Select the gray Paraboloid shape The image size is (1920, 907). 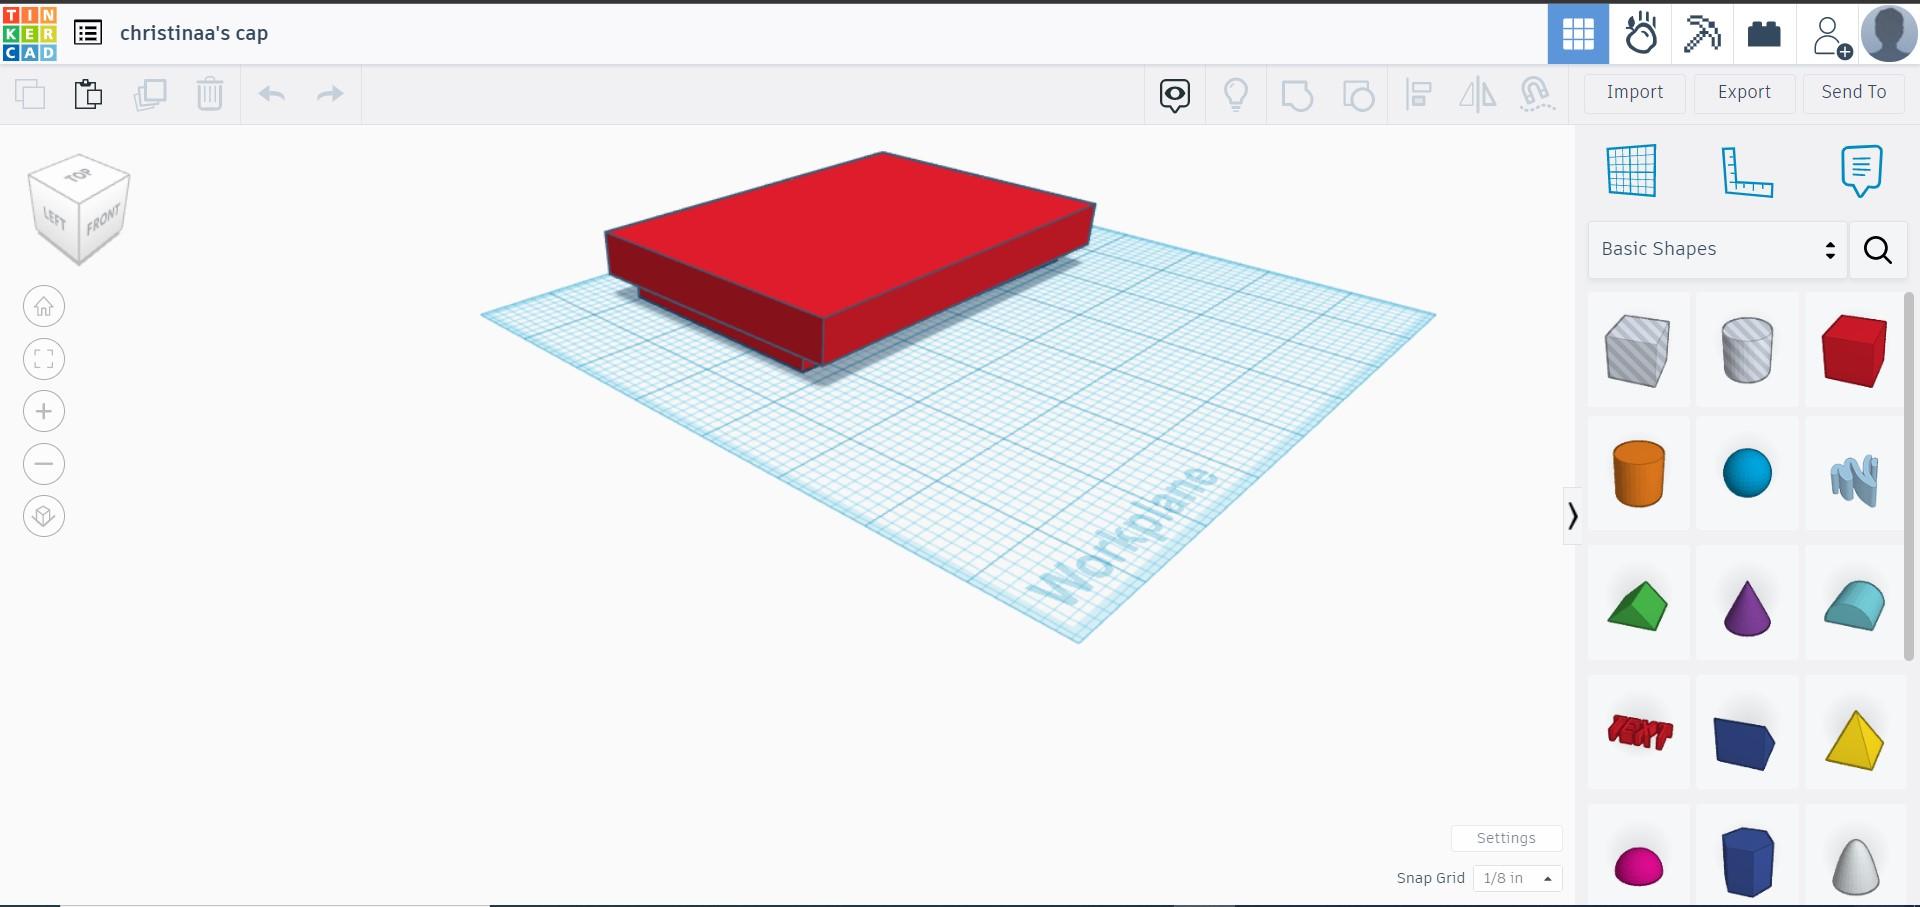tap(1855, 866)
